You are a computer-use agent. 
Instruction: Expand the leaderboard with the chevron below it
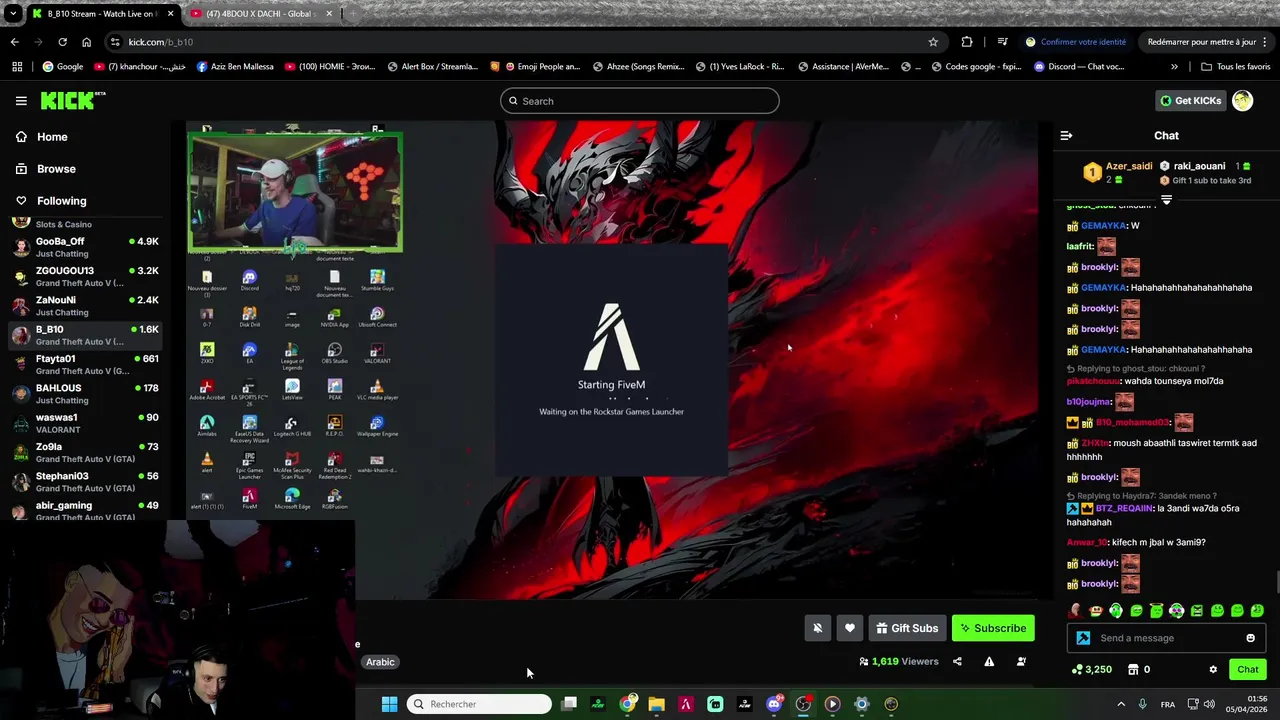pyautogui.click(x=1166, y=200)
